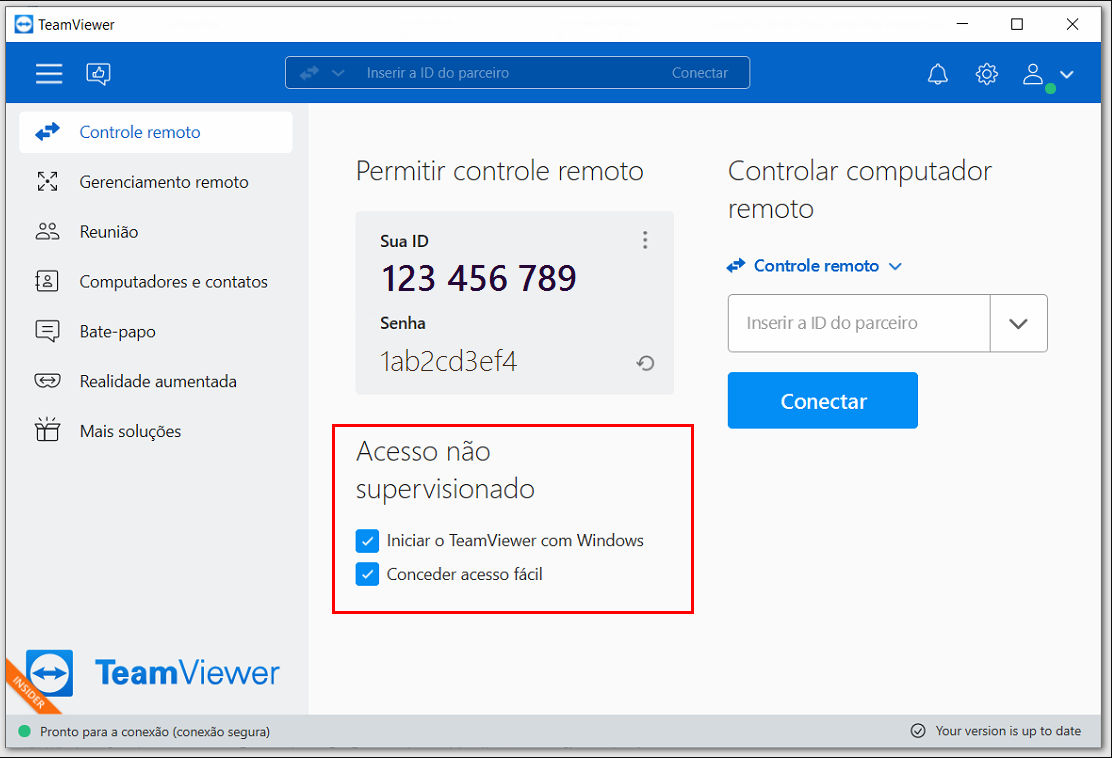This screenshot has height=758, width=1112.
Task: Click the ID number 123 456 789
Action: click(x=479, y=278)
